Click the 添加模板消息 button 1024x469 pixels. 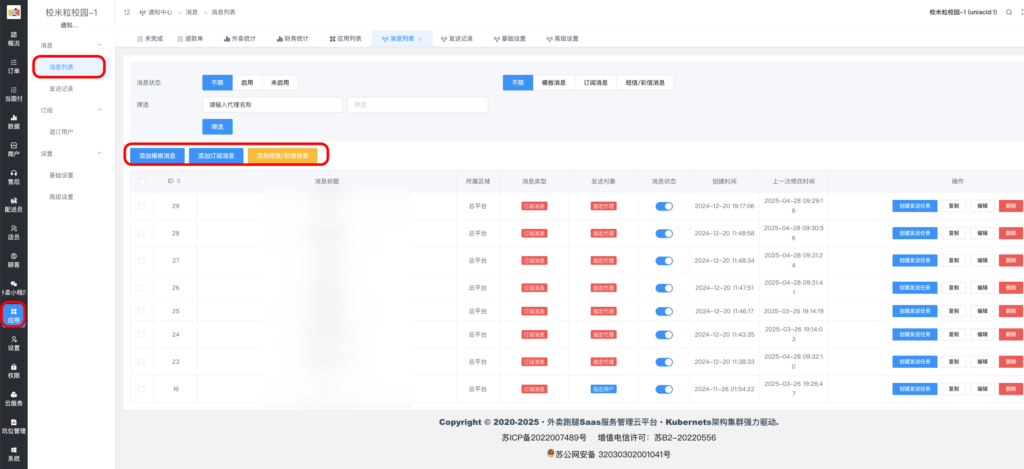pos(157,155)
